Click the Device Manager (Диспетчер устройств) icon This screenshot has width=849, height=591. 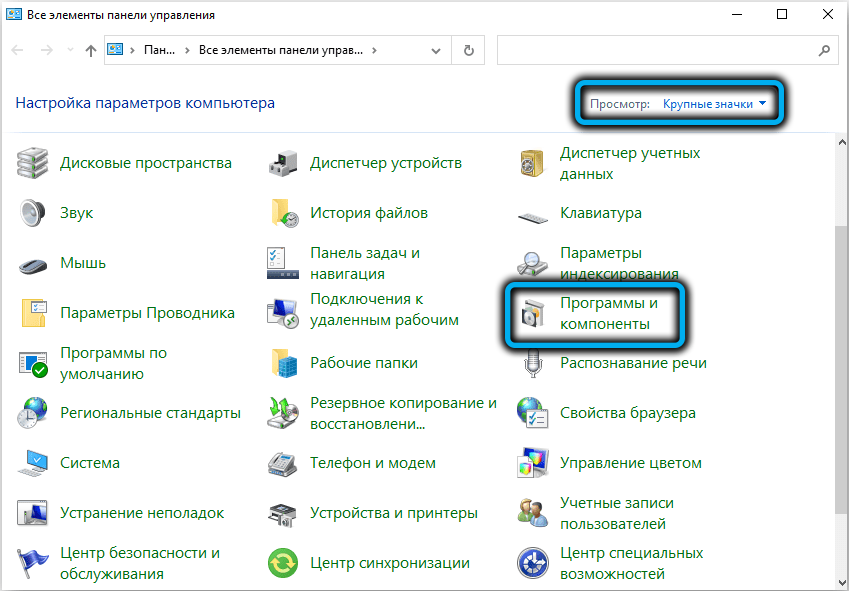tap(283, 163)
